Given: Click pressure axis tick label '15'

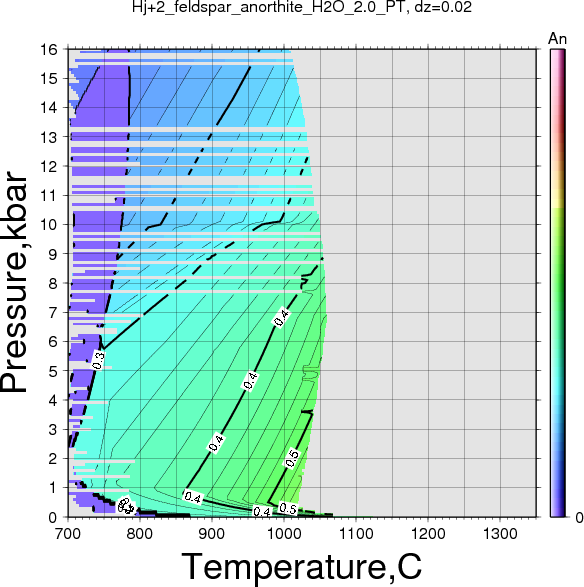Looking at the screenshot, I should [x=49, y=79].
